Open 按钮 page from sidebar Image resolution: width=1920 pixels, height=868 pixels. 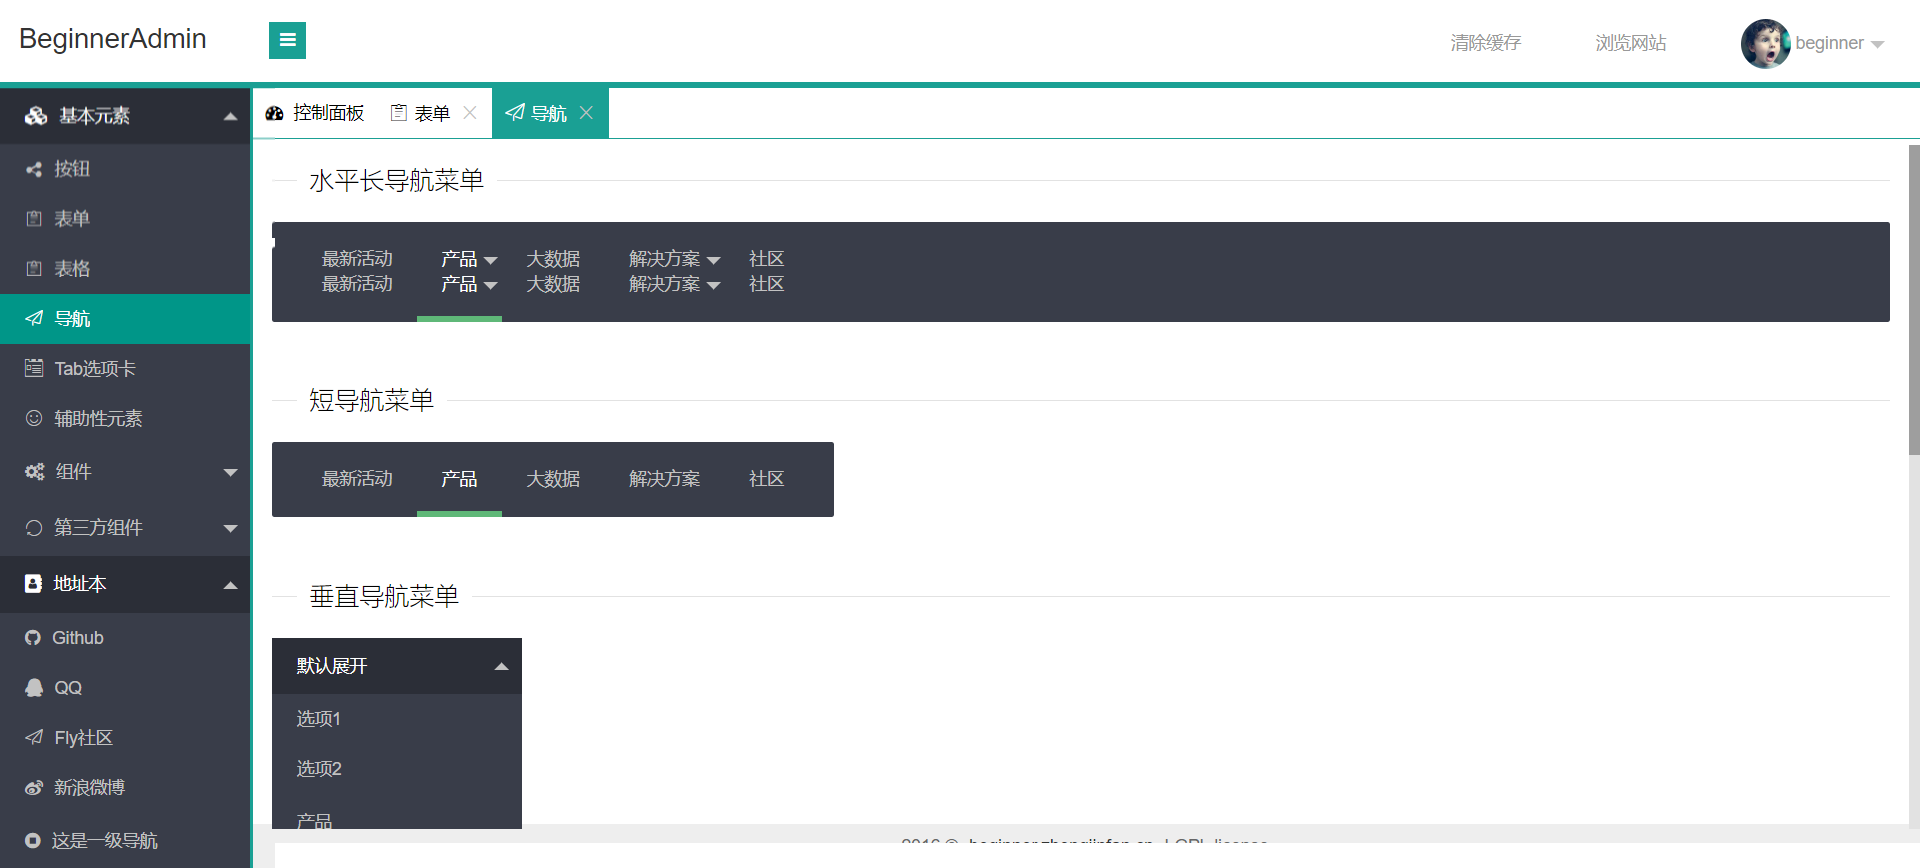pos(125,169)
